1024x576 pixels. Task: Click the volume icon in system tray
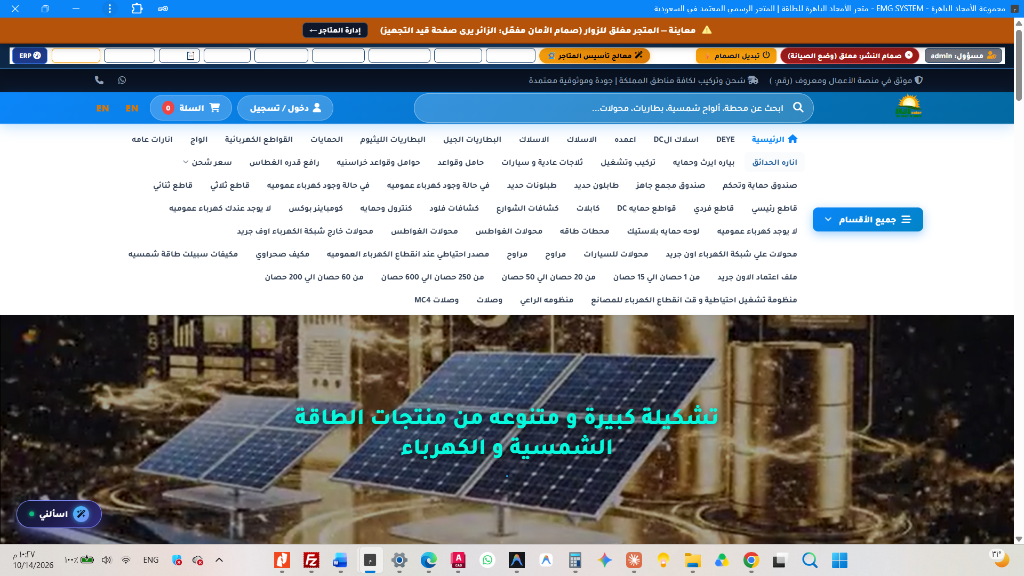pos(106,560)
